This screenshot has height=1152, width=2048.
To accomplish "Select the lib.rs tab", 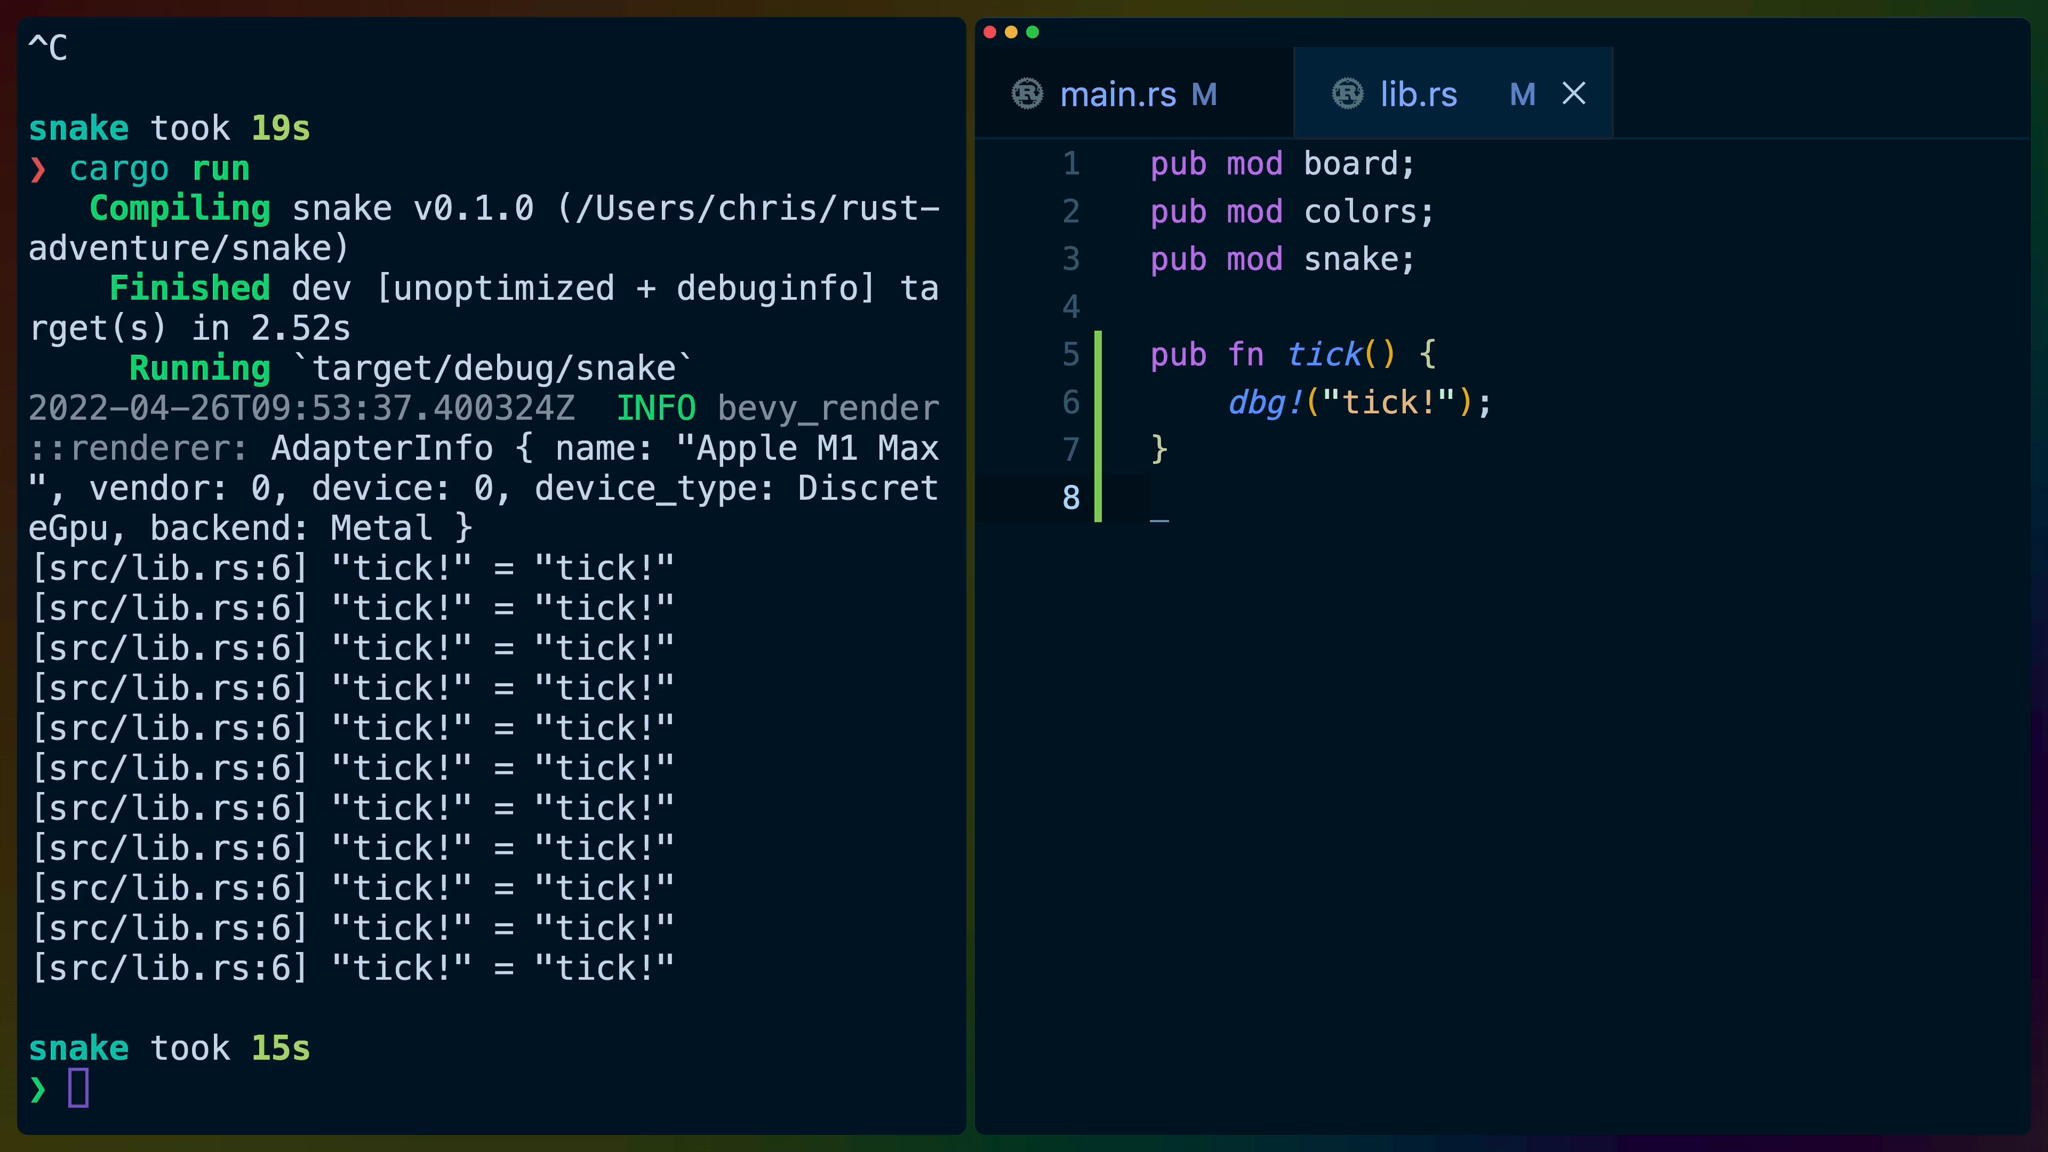I will coord(1418,93).
